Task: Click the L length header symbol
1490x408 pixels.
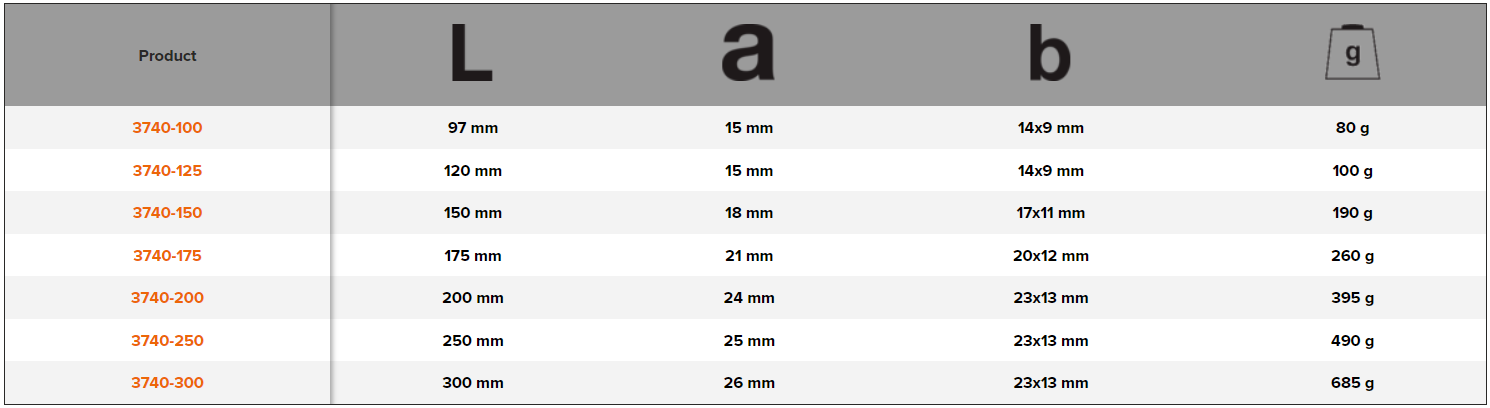Action: pos(471,54)
